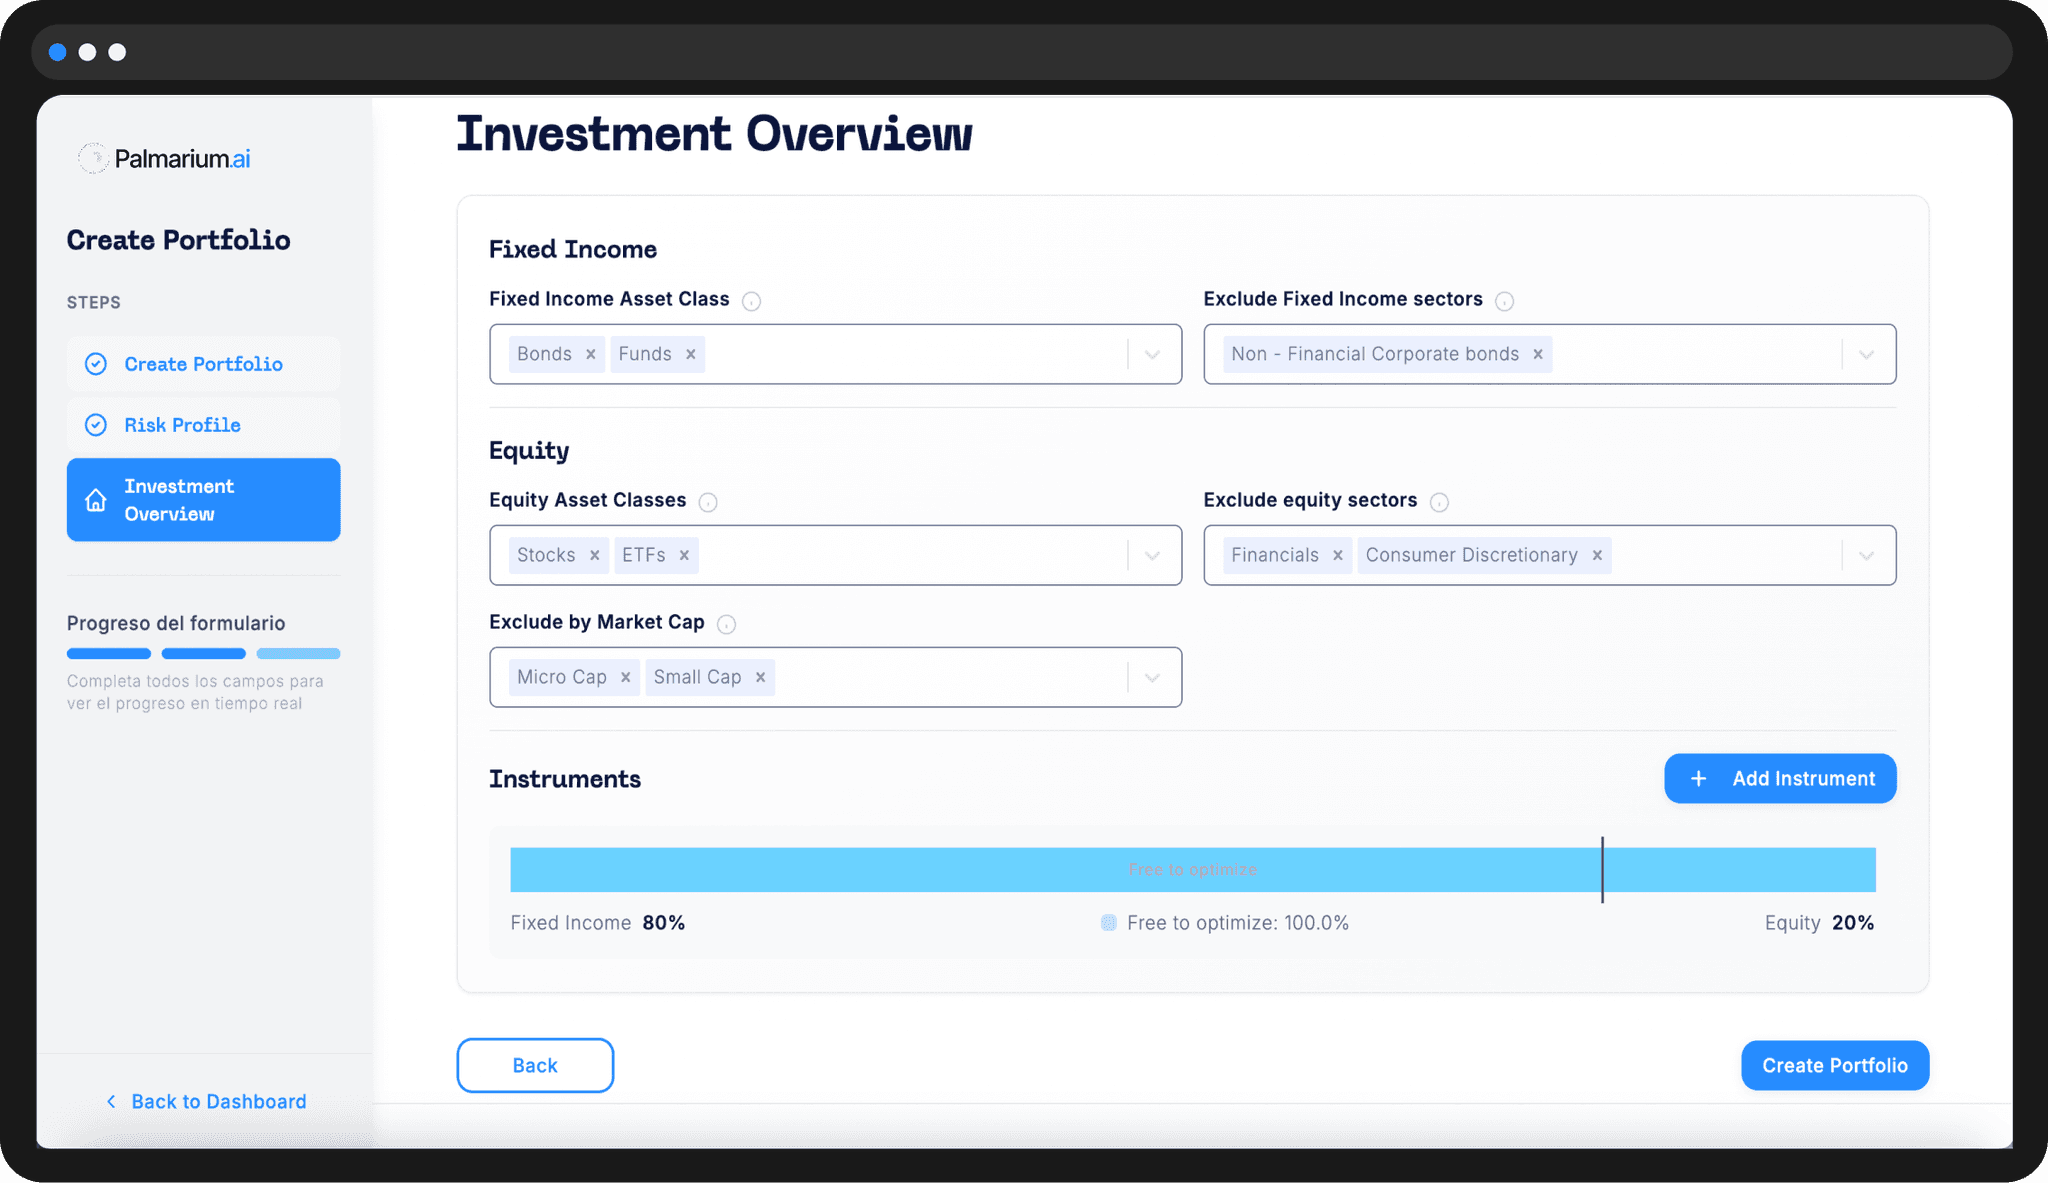The width and height of the screenshot is (2048, 1183).
Task: Click info icon beside Fixed Income Asset Class
Action: [752, 301]
